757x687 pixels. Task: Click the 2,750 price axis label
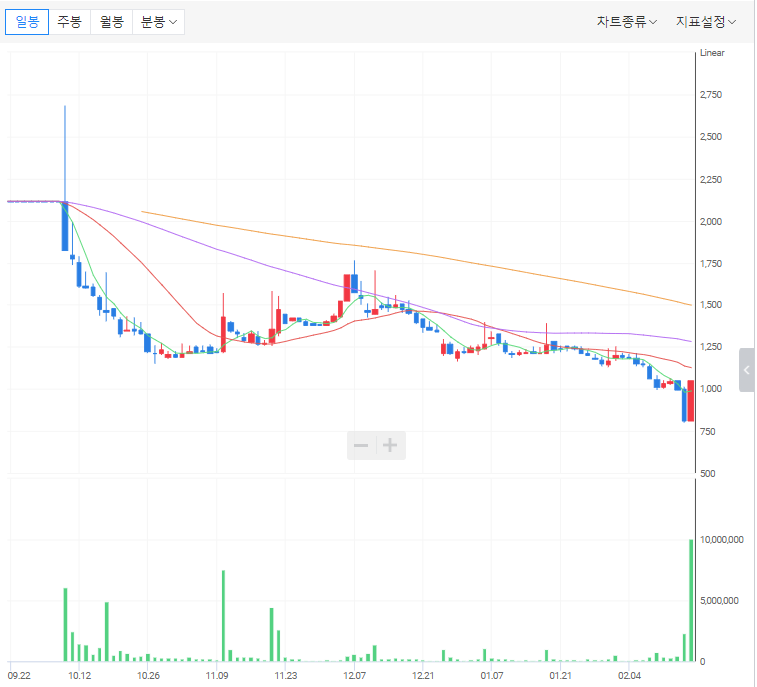(x=711, y=95)
